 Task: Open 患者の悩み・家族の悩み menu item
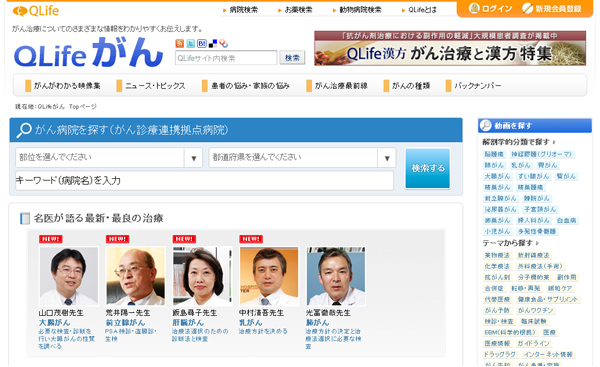click(246, 86)
